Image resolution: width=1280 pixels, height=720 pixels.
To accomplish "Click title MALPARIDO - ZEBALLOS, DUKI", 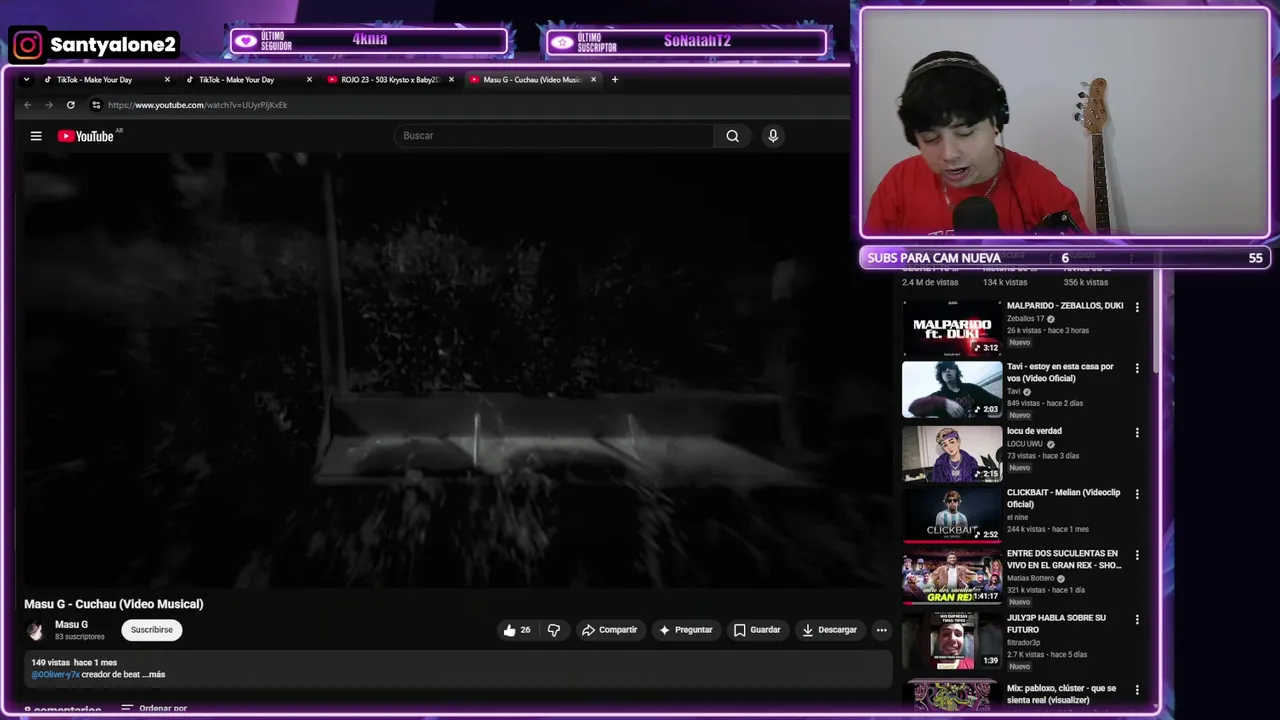I will [1065, 306].
